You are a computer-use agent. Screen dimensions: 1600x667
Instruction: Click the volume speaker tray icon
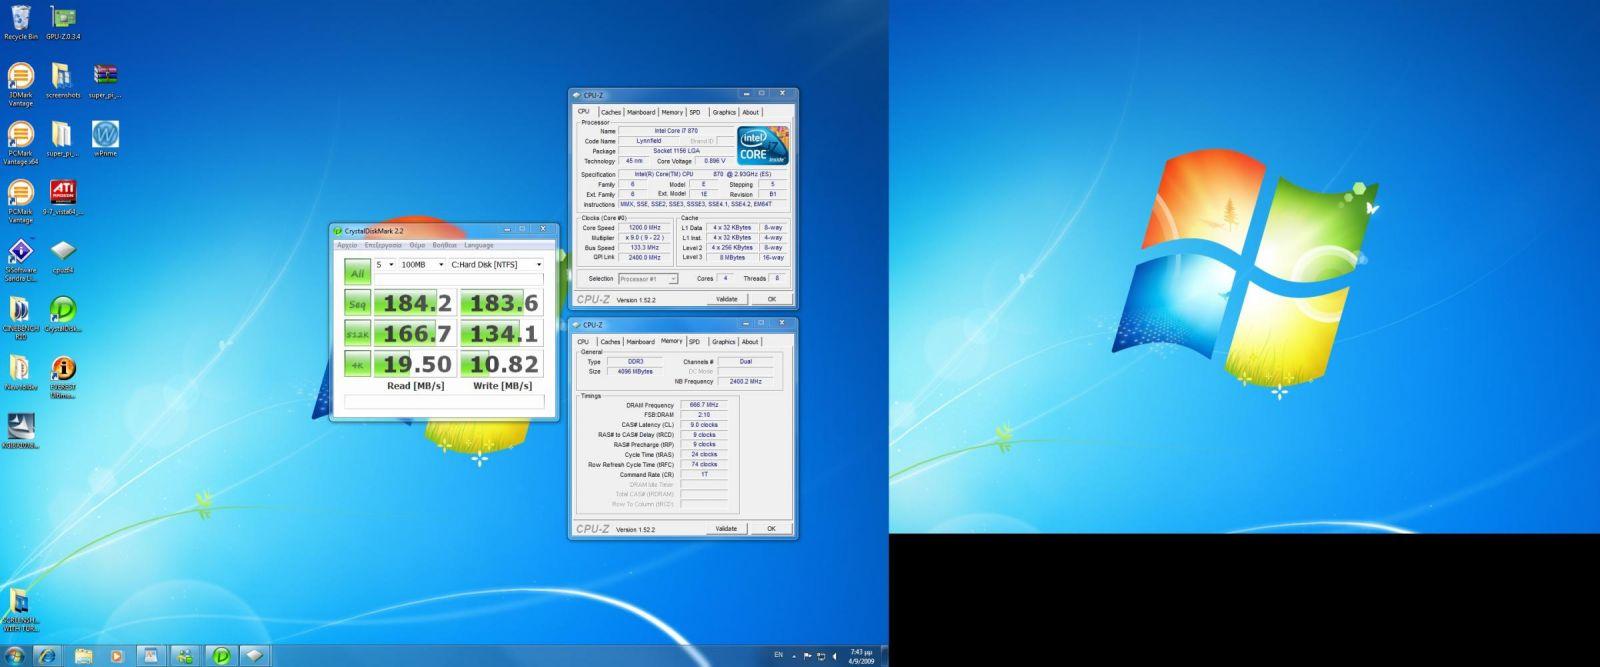click(x=834, y=656)
